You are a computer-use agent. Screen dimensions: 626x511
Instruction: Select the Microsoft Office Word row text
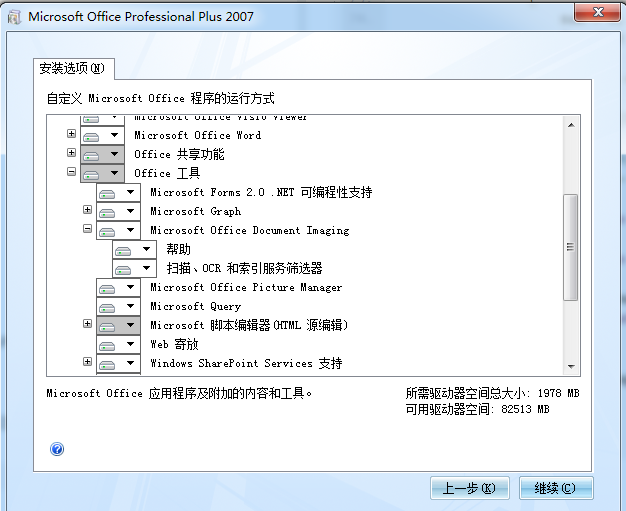pyautogui.click(x=198, y=135)
